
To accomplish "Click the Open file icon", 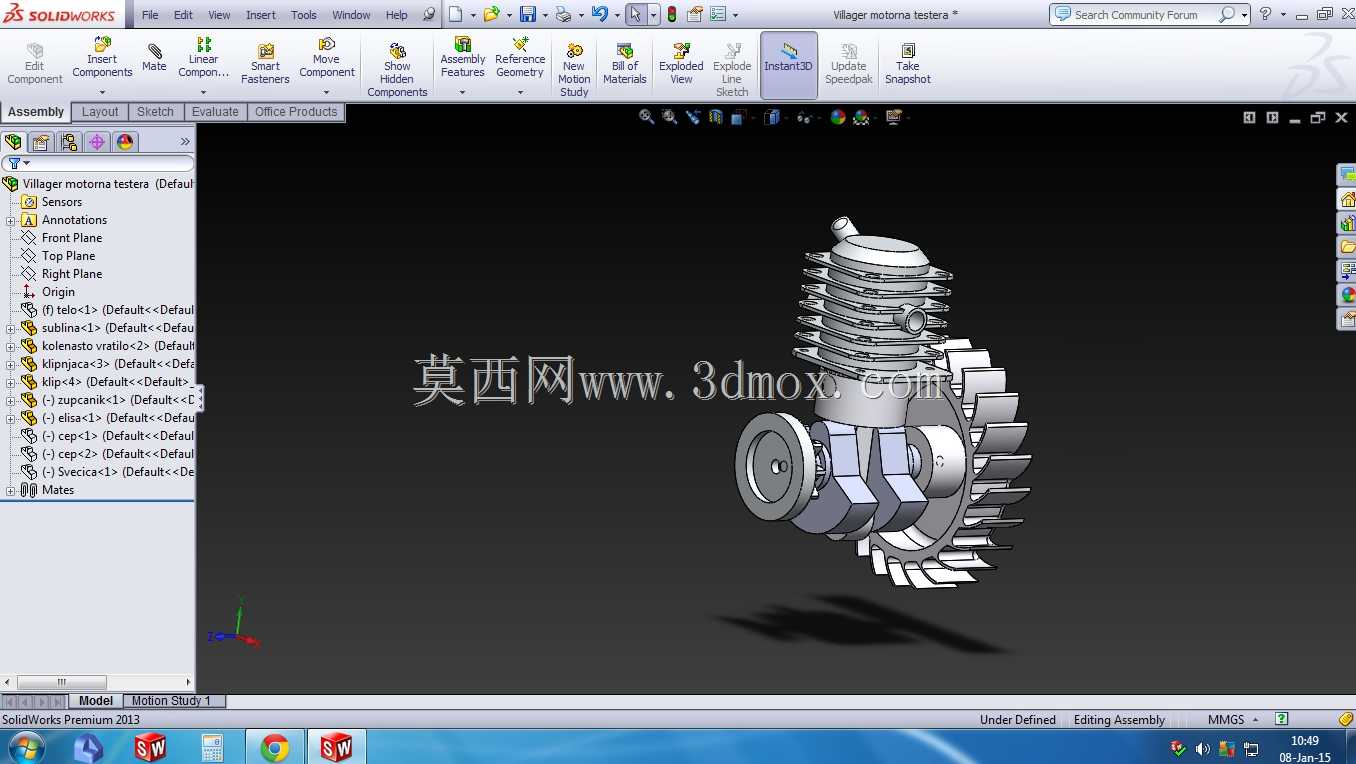I will 491,14.
